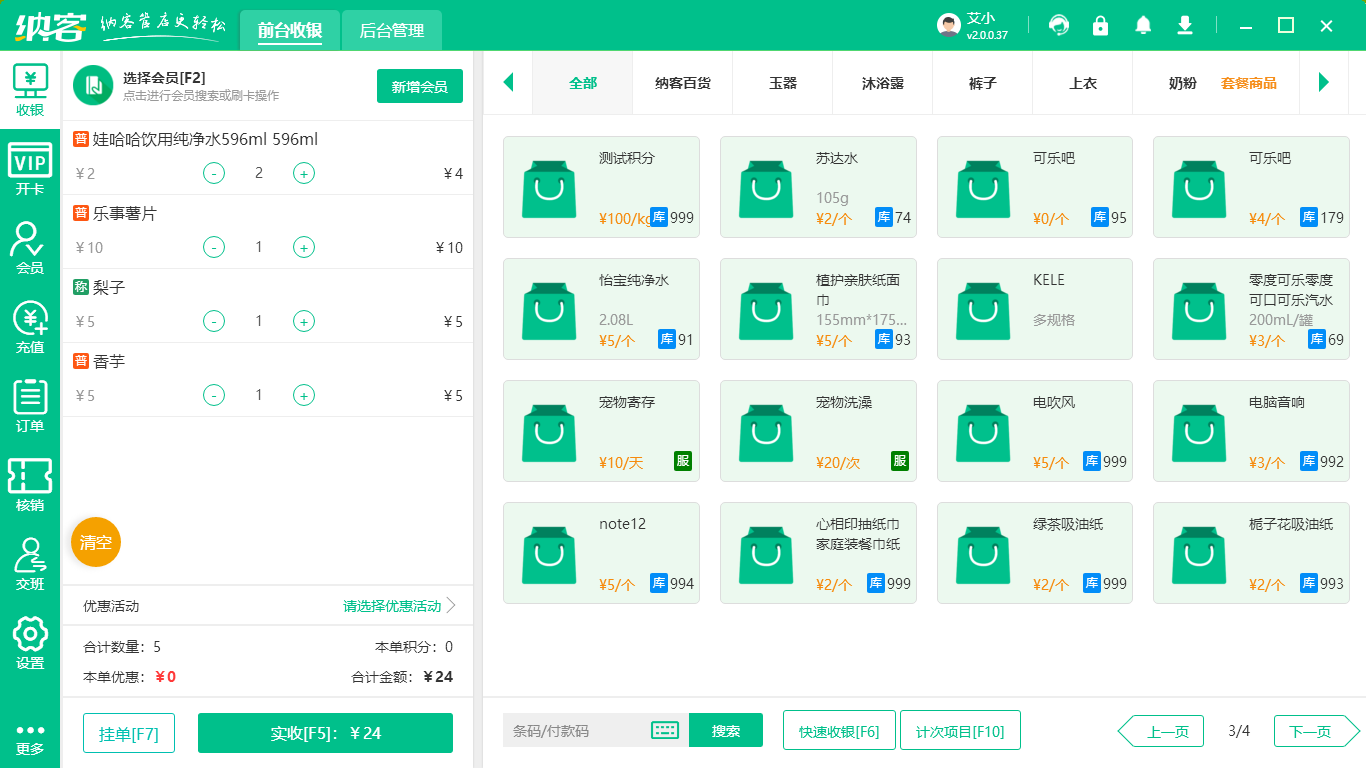This screenshot has width=1366, height=768.
Task: Click the download icon in title bar
Action: 1185,25
